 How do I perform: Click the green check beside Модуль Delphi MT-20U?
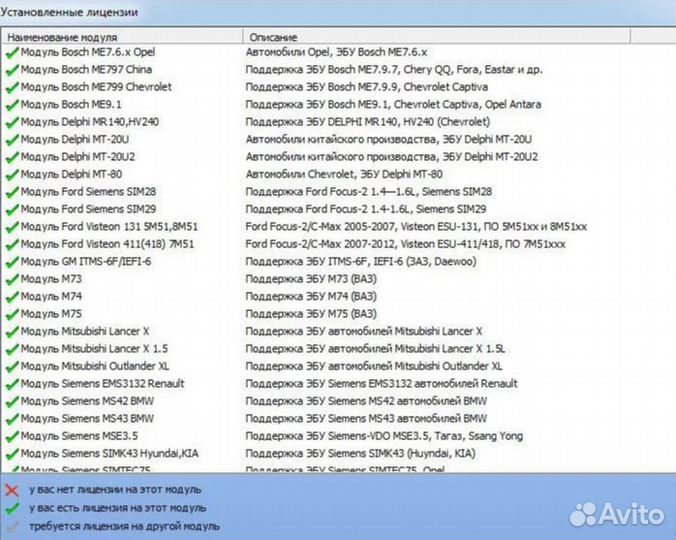pyautogui.click(x=12, y=140)
